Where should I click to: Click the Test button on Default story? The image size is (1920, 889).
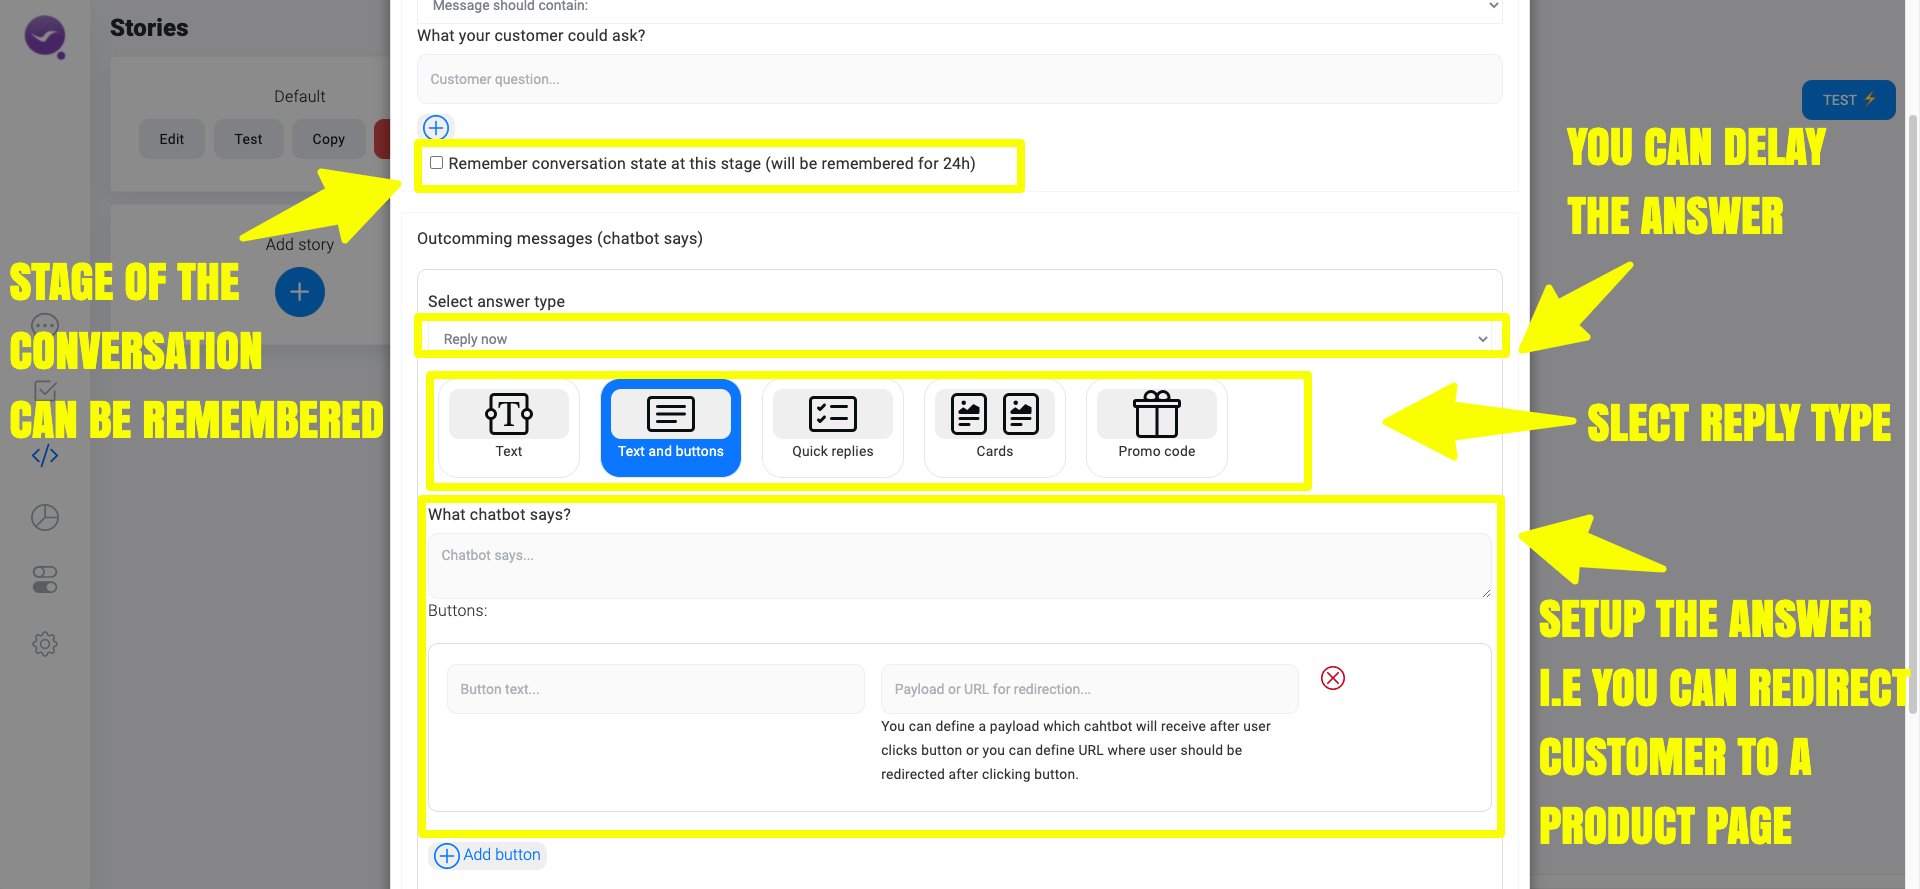tap(249, 139)
